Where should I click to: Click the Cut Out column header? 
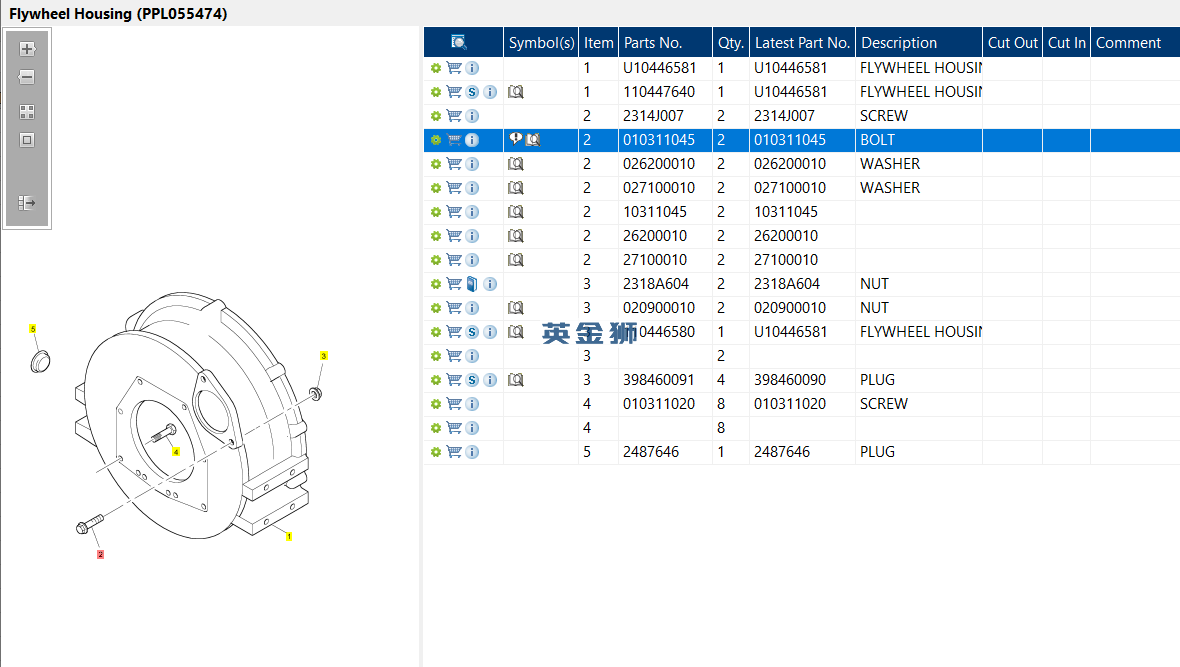click(x=1012, y=42)
